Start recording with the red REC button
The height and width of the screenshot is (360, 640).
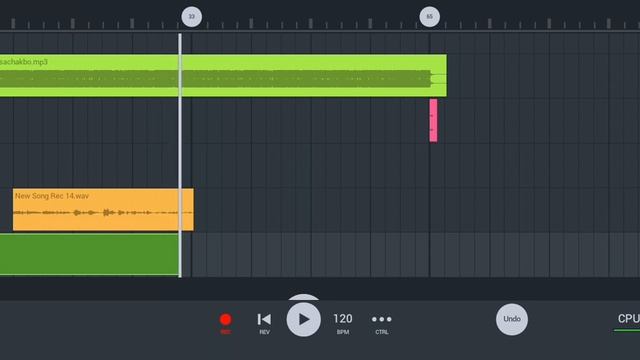coord(226,323)
